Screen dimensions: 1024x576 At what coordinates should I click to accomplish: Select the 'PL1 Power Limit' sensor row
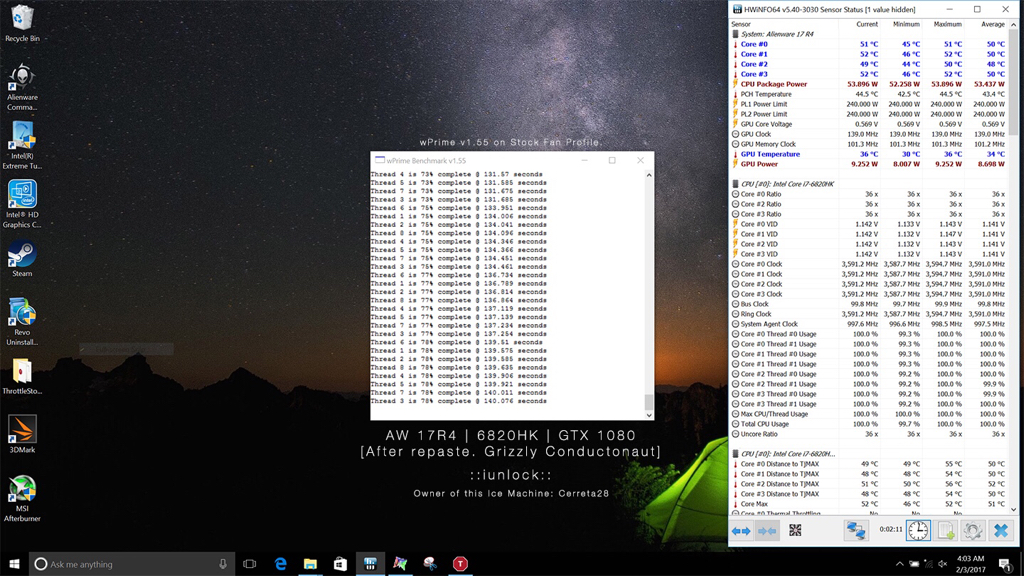coord(869,104)
